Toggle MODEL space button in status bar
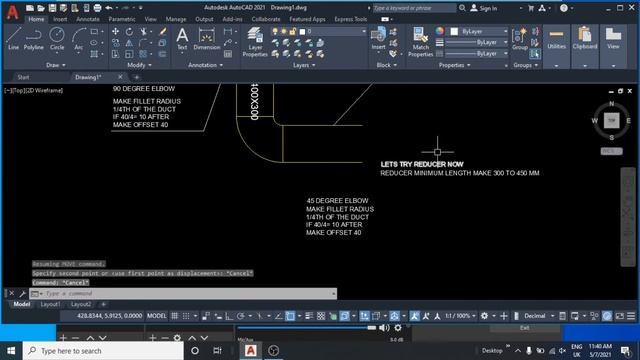 (x=157, y=316)
